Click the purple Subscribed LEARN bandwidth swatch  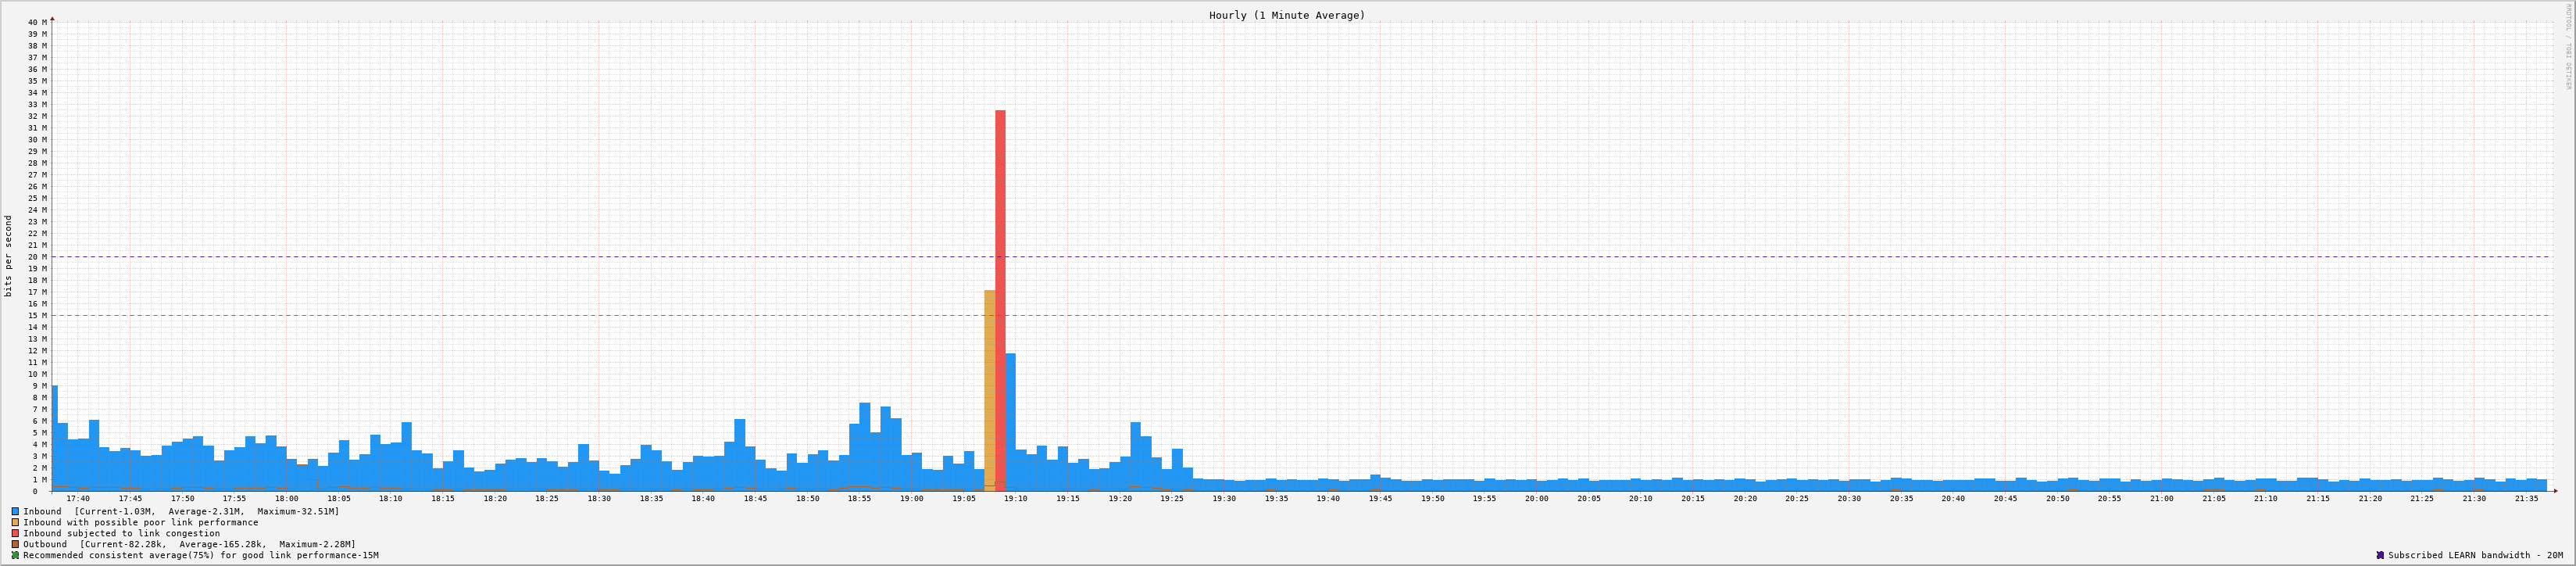[x=2380, y=555]
